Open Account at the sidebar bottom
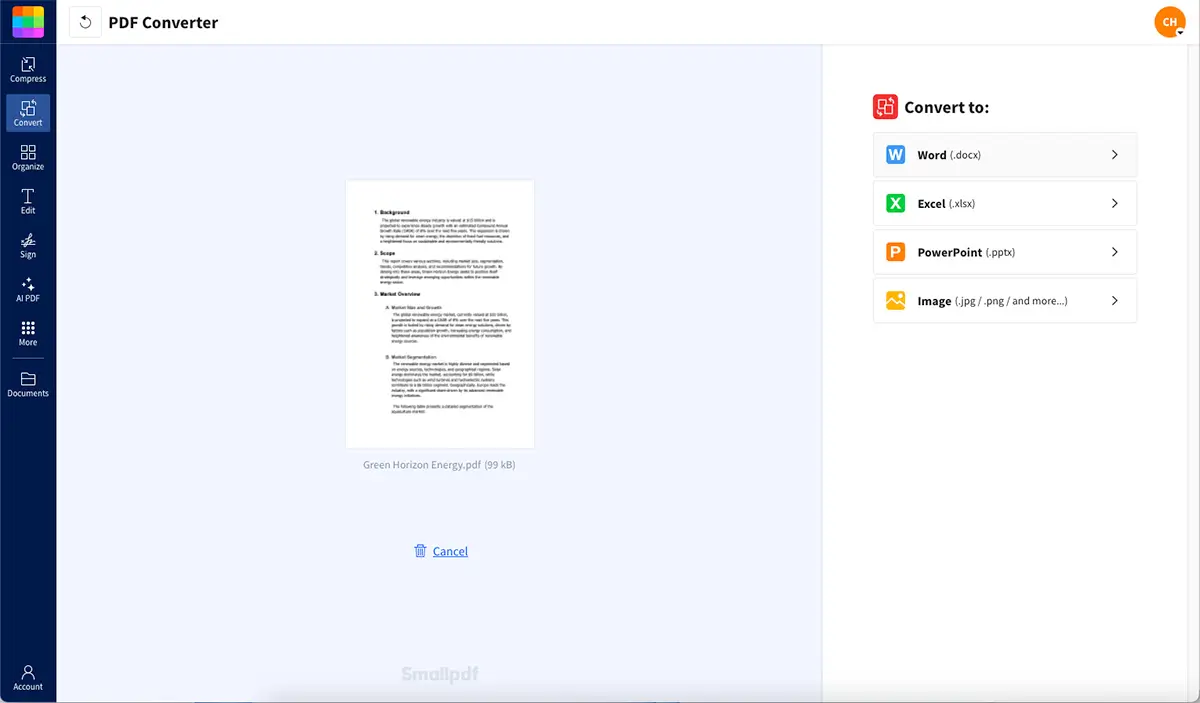Image resolution: width=1200 pixels, height=703 pixels. [x=28, y=677]
